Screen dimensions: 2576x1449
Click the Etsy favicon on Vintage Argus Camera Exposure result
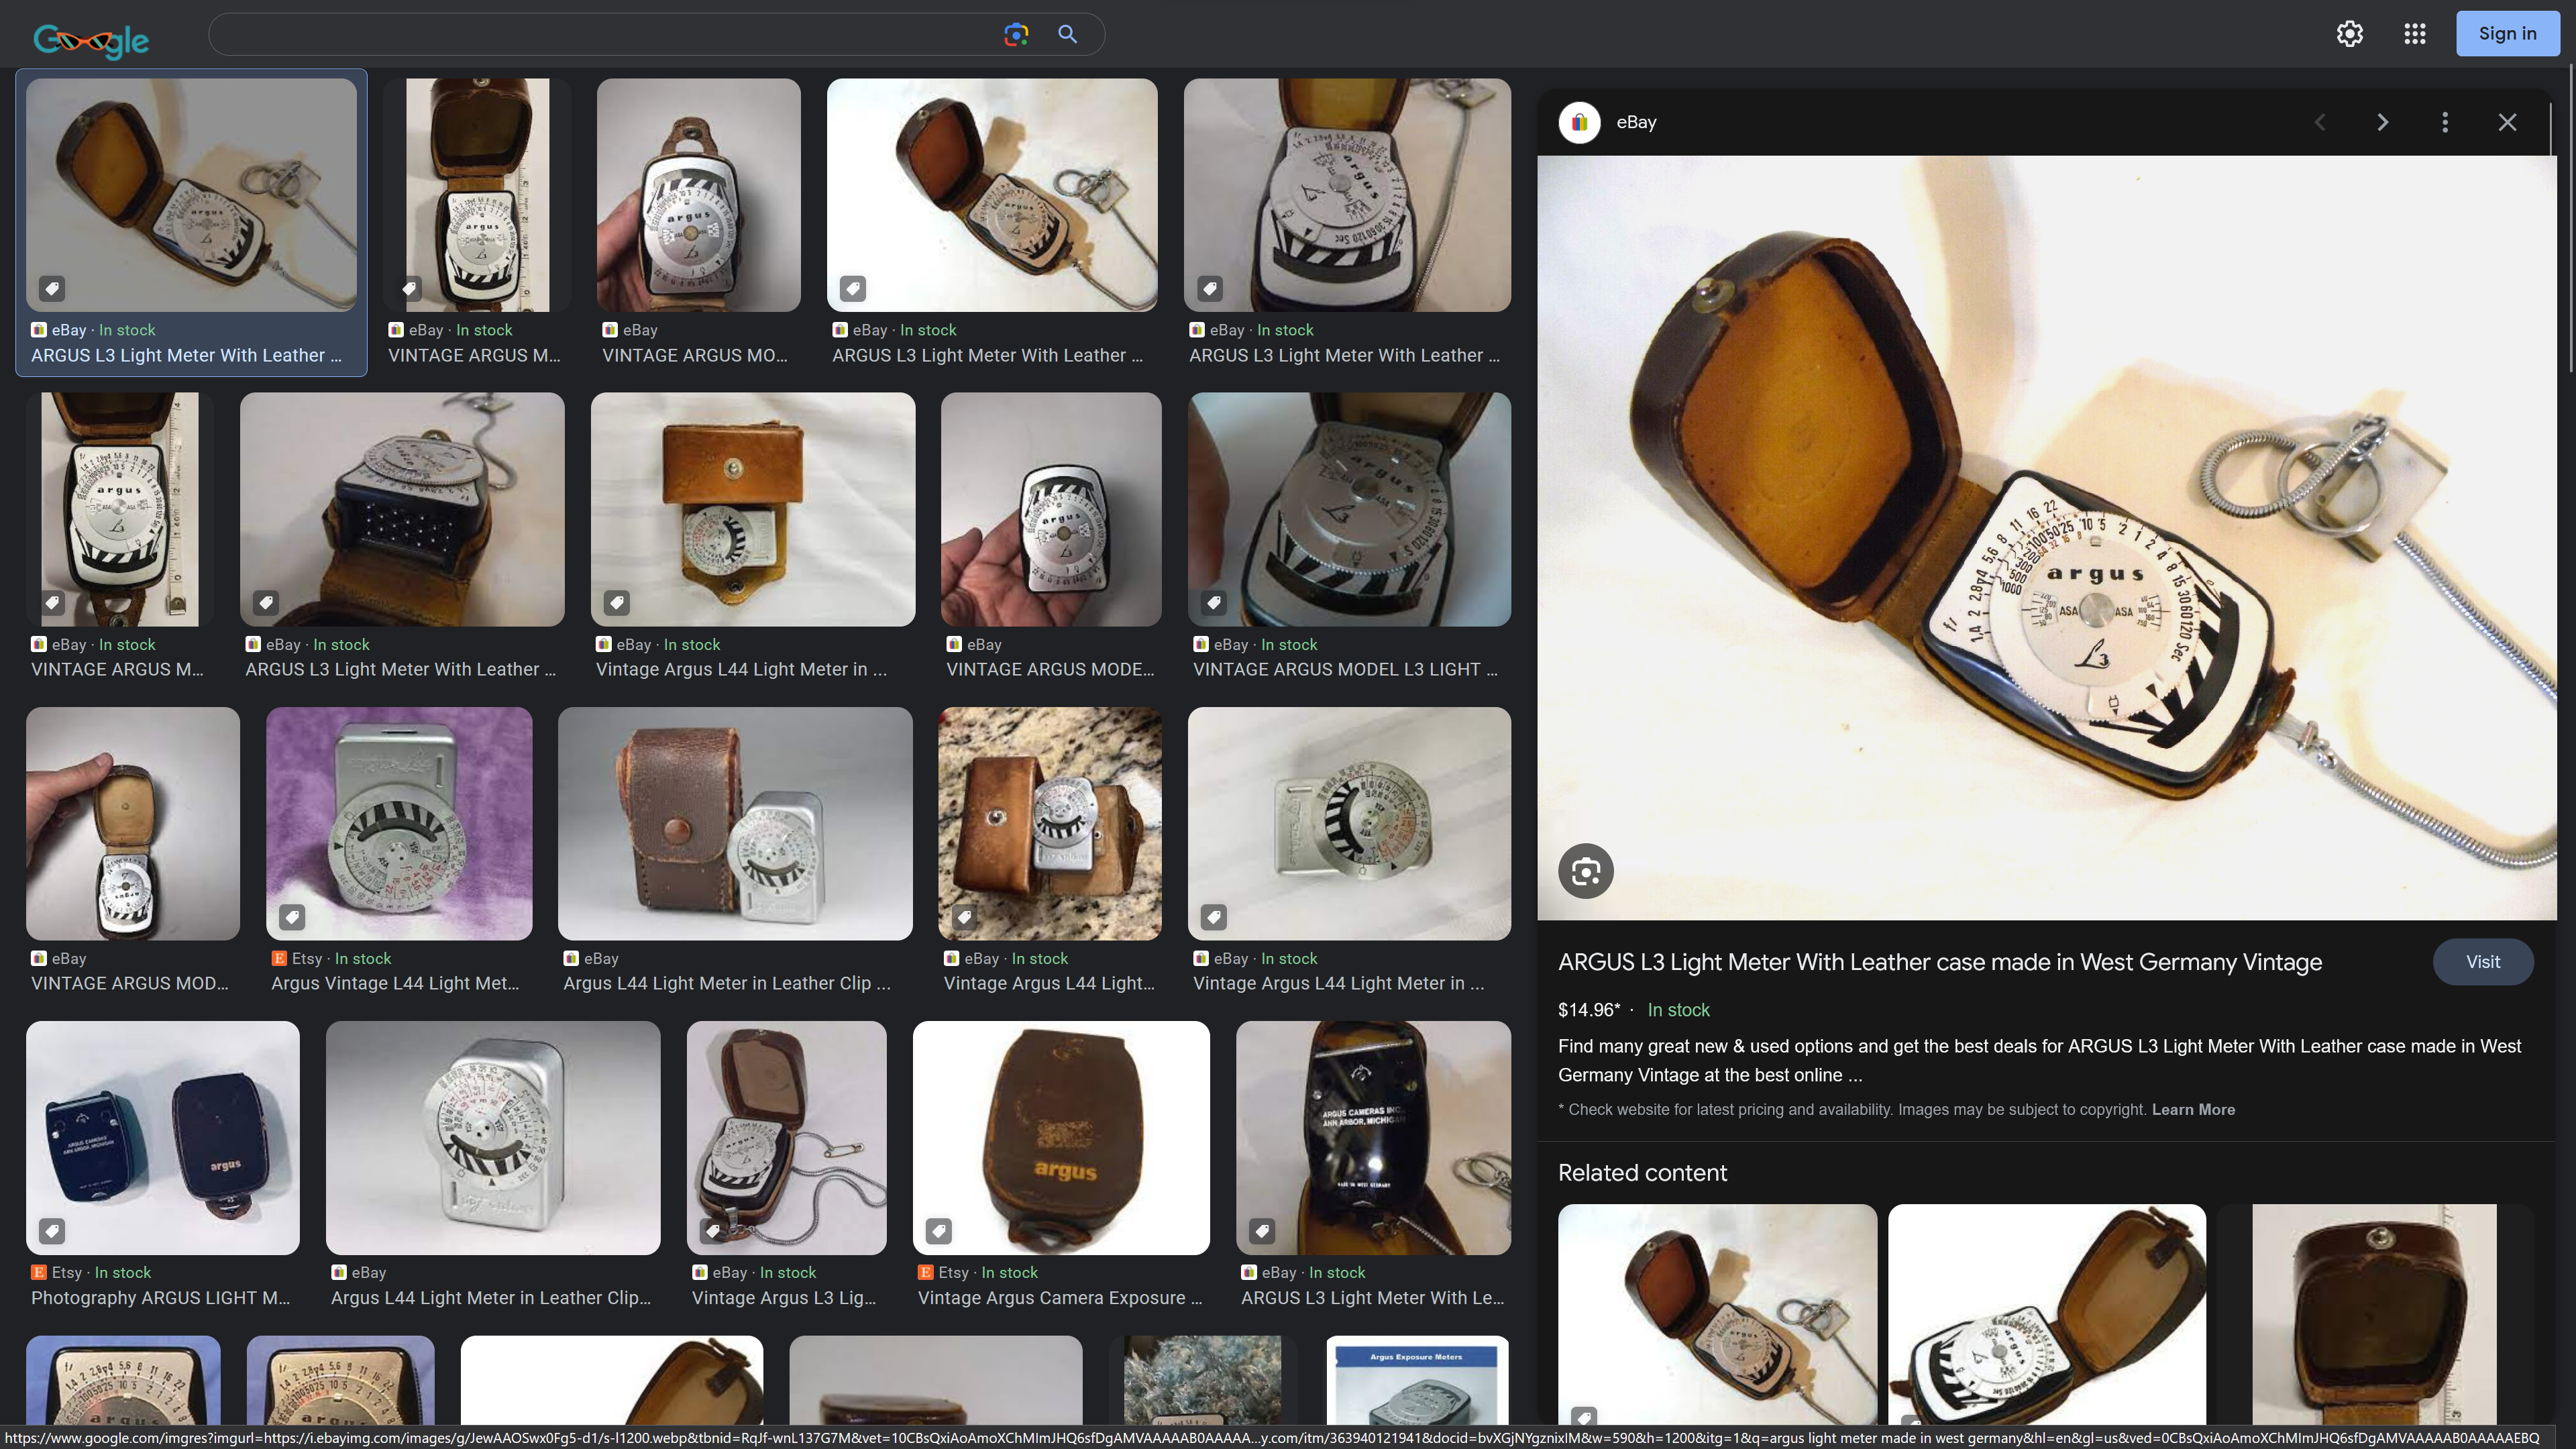(x=925, y=1272)
